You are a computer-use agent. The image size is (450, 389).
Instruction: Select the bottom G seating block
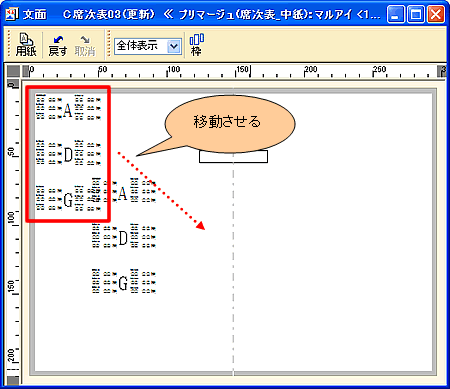tap(124, 281)
